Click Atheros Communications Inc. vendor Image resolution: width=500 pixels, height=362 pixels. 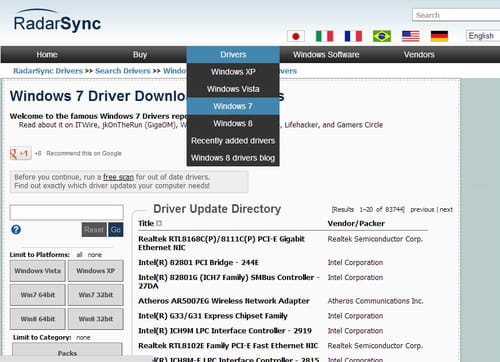tap(375, 301)
